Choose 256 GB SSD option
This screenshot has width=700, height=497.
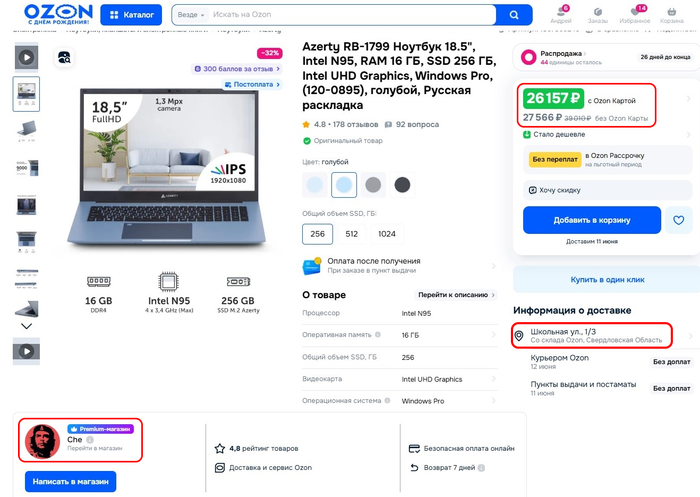coord(317,234)
